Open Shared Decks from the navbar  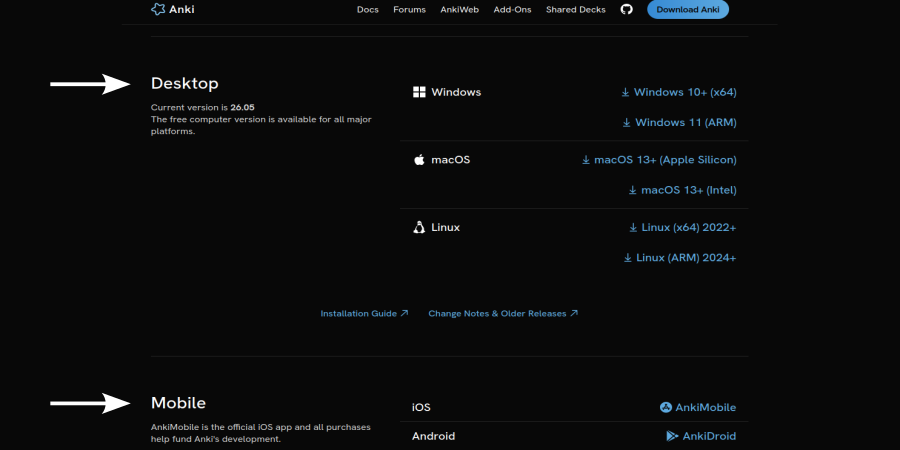pos(576,10)
